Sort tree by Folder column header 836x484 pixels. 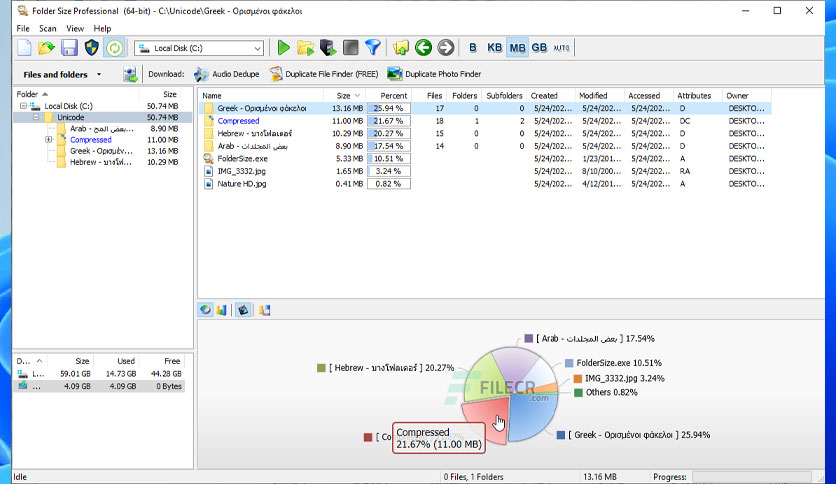[x=76, y=94]
